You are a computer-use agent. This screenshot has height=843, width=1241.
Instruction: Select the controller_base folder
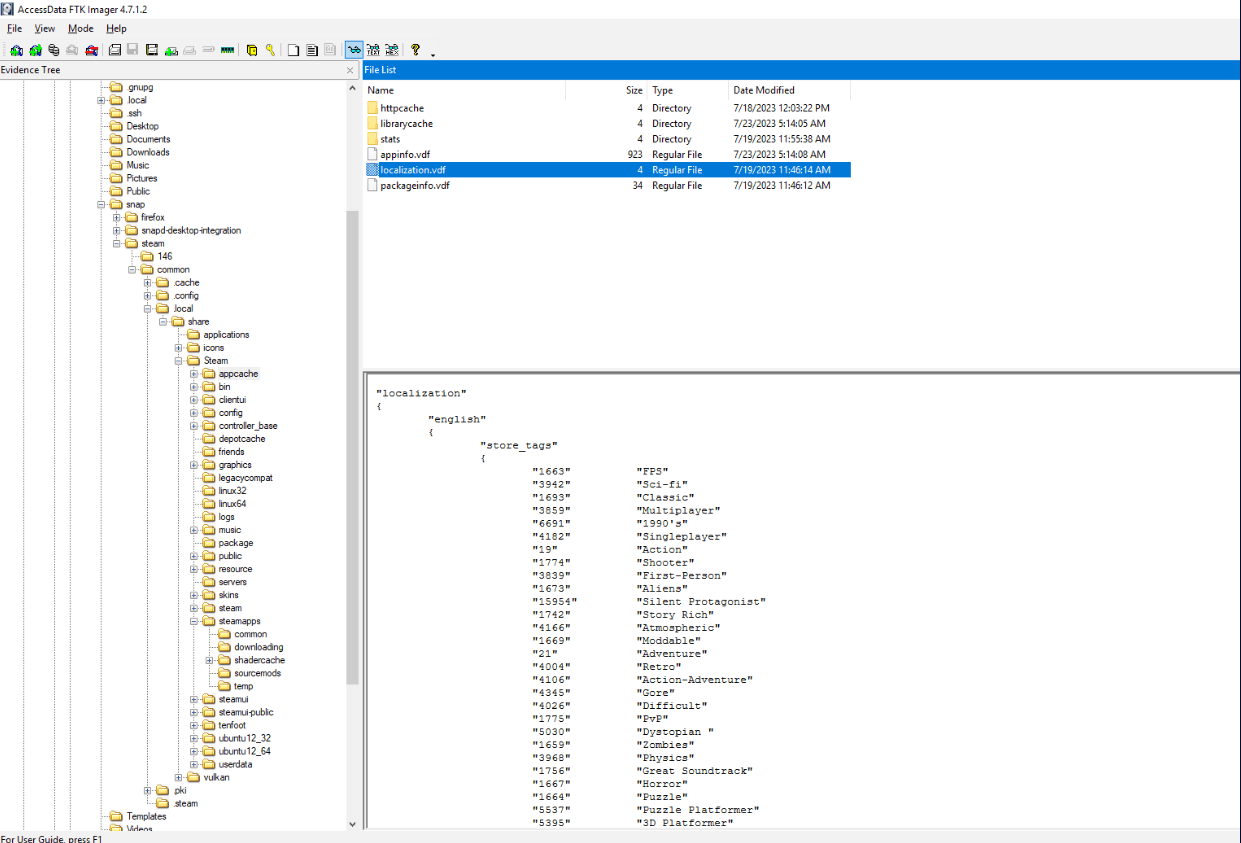click(248, 425)
